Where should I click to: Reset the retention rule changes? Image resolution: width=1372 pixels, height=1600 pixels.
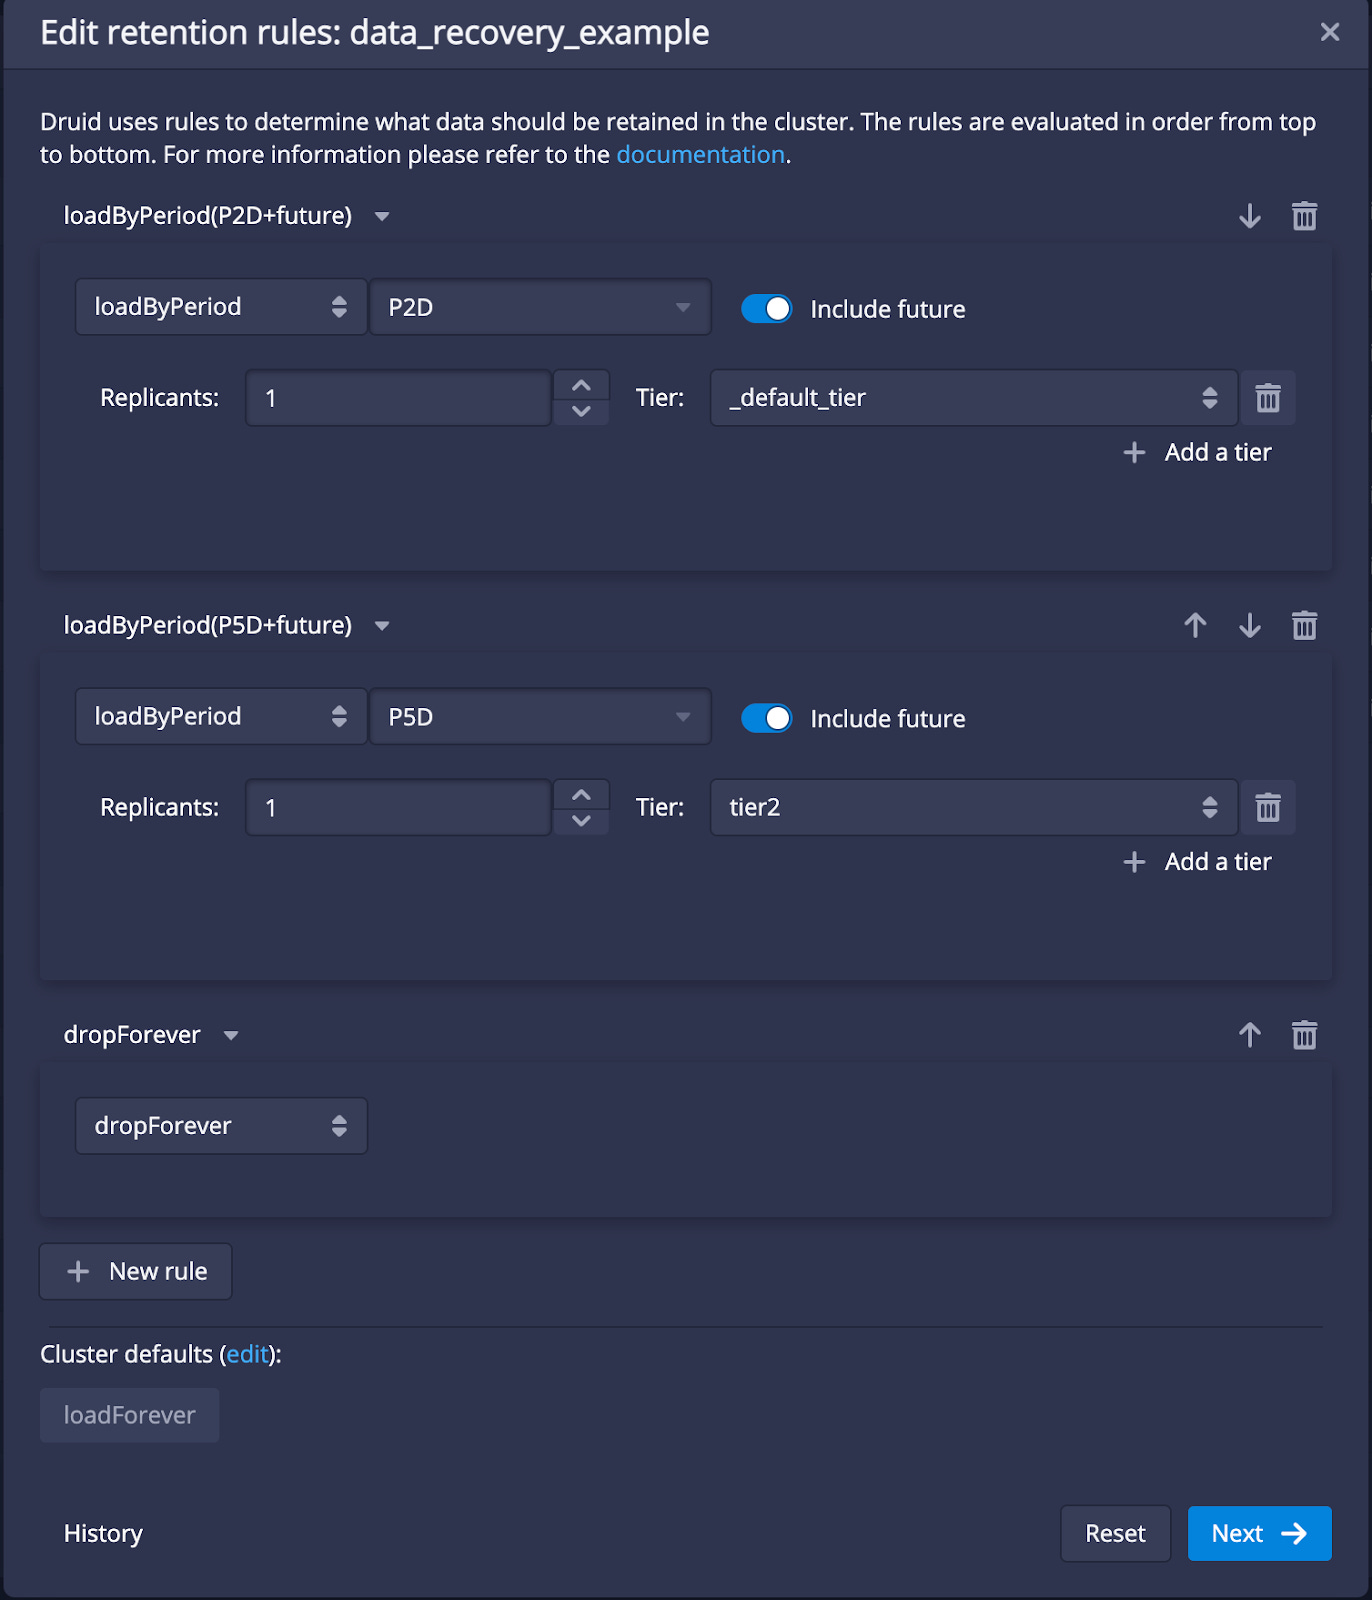click(1115, 1534)
